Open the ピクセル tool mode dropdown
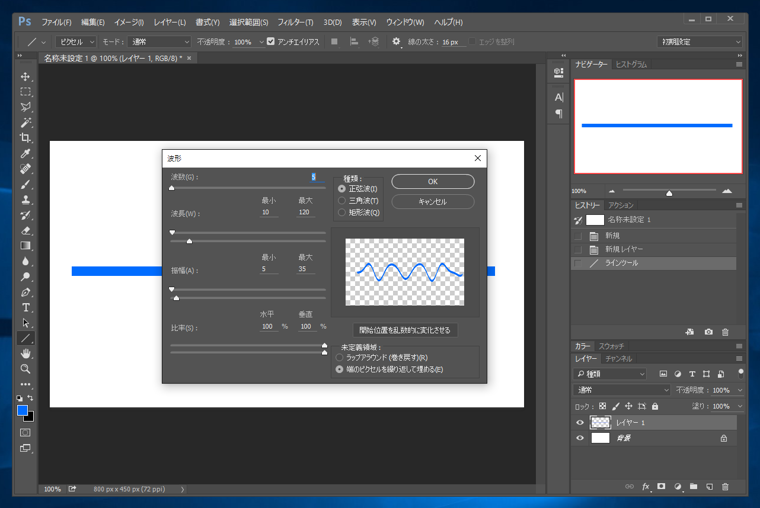Screen dimensions: 760x508 click(76, 42)
